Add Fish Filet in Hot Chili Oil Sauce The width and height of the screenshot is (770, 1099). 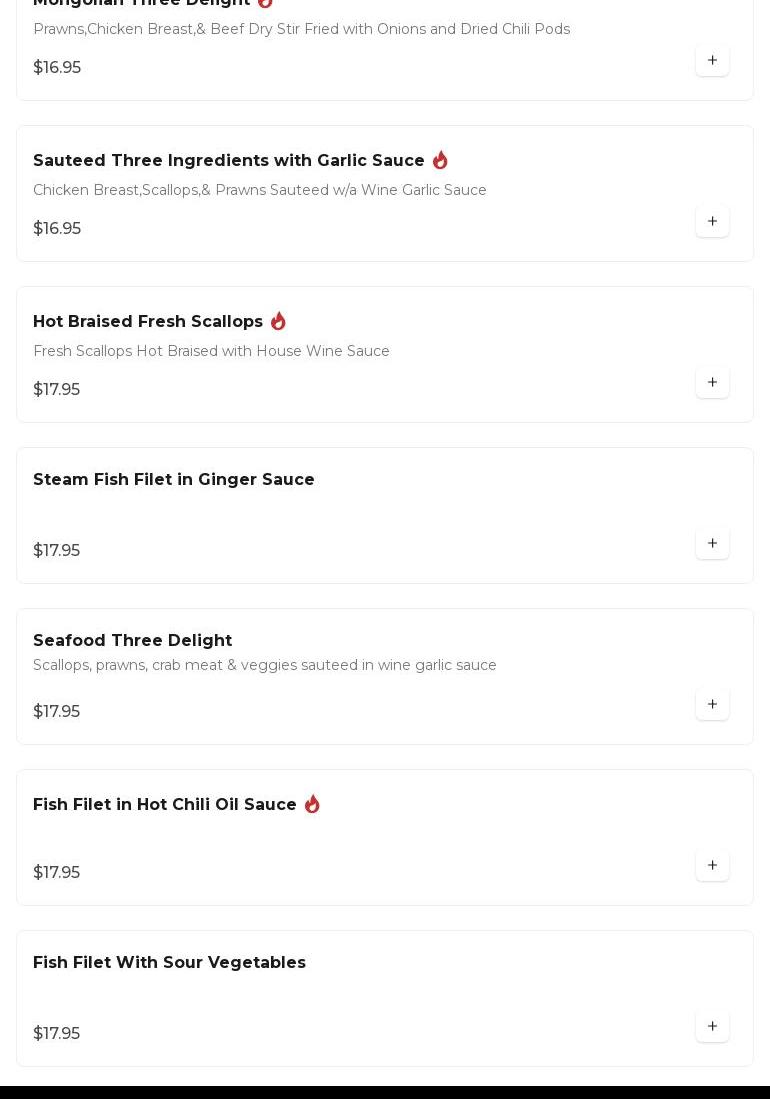pos(712,865)
